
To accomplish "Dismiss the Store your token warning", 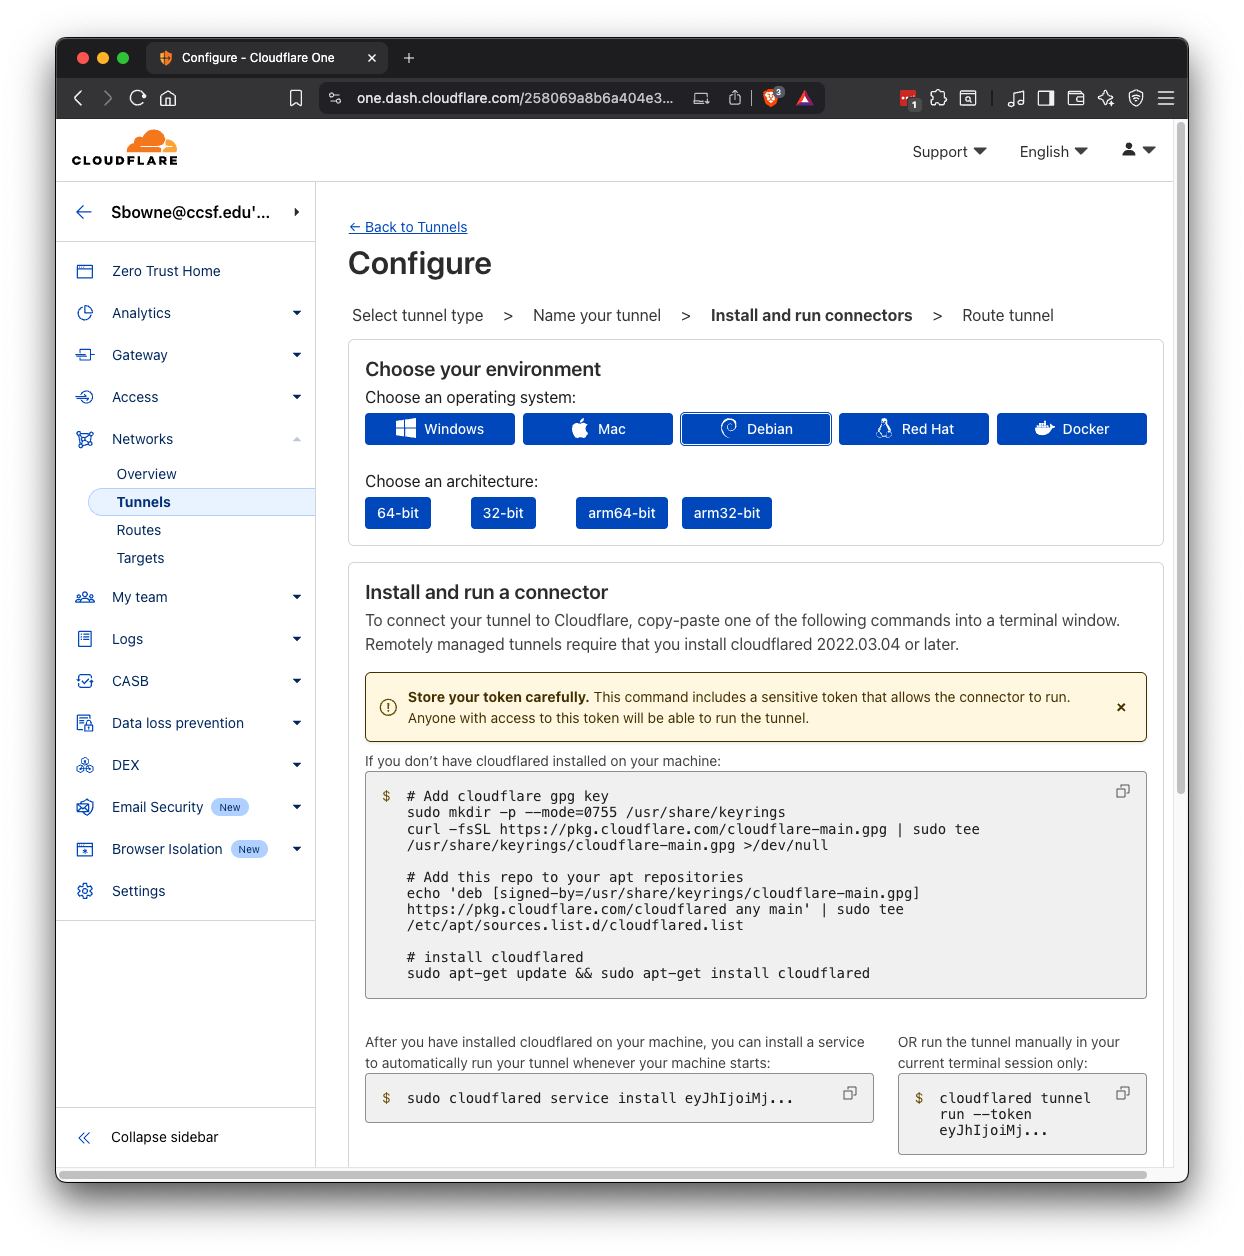I will 1121,707.
